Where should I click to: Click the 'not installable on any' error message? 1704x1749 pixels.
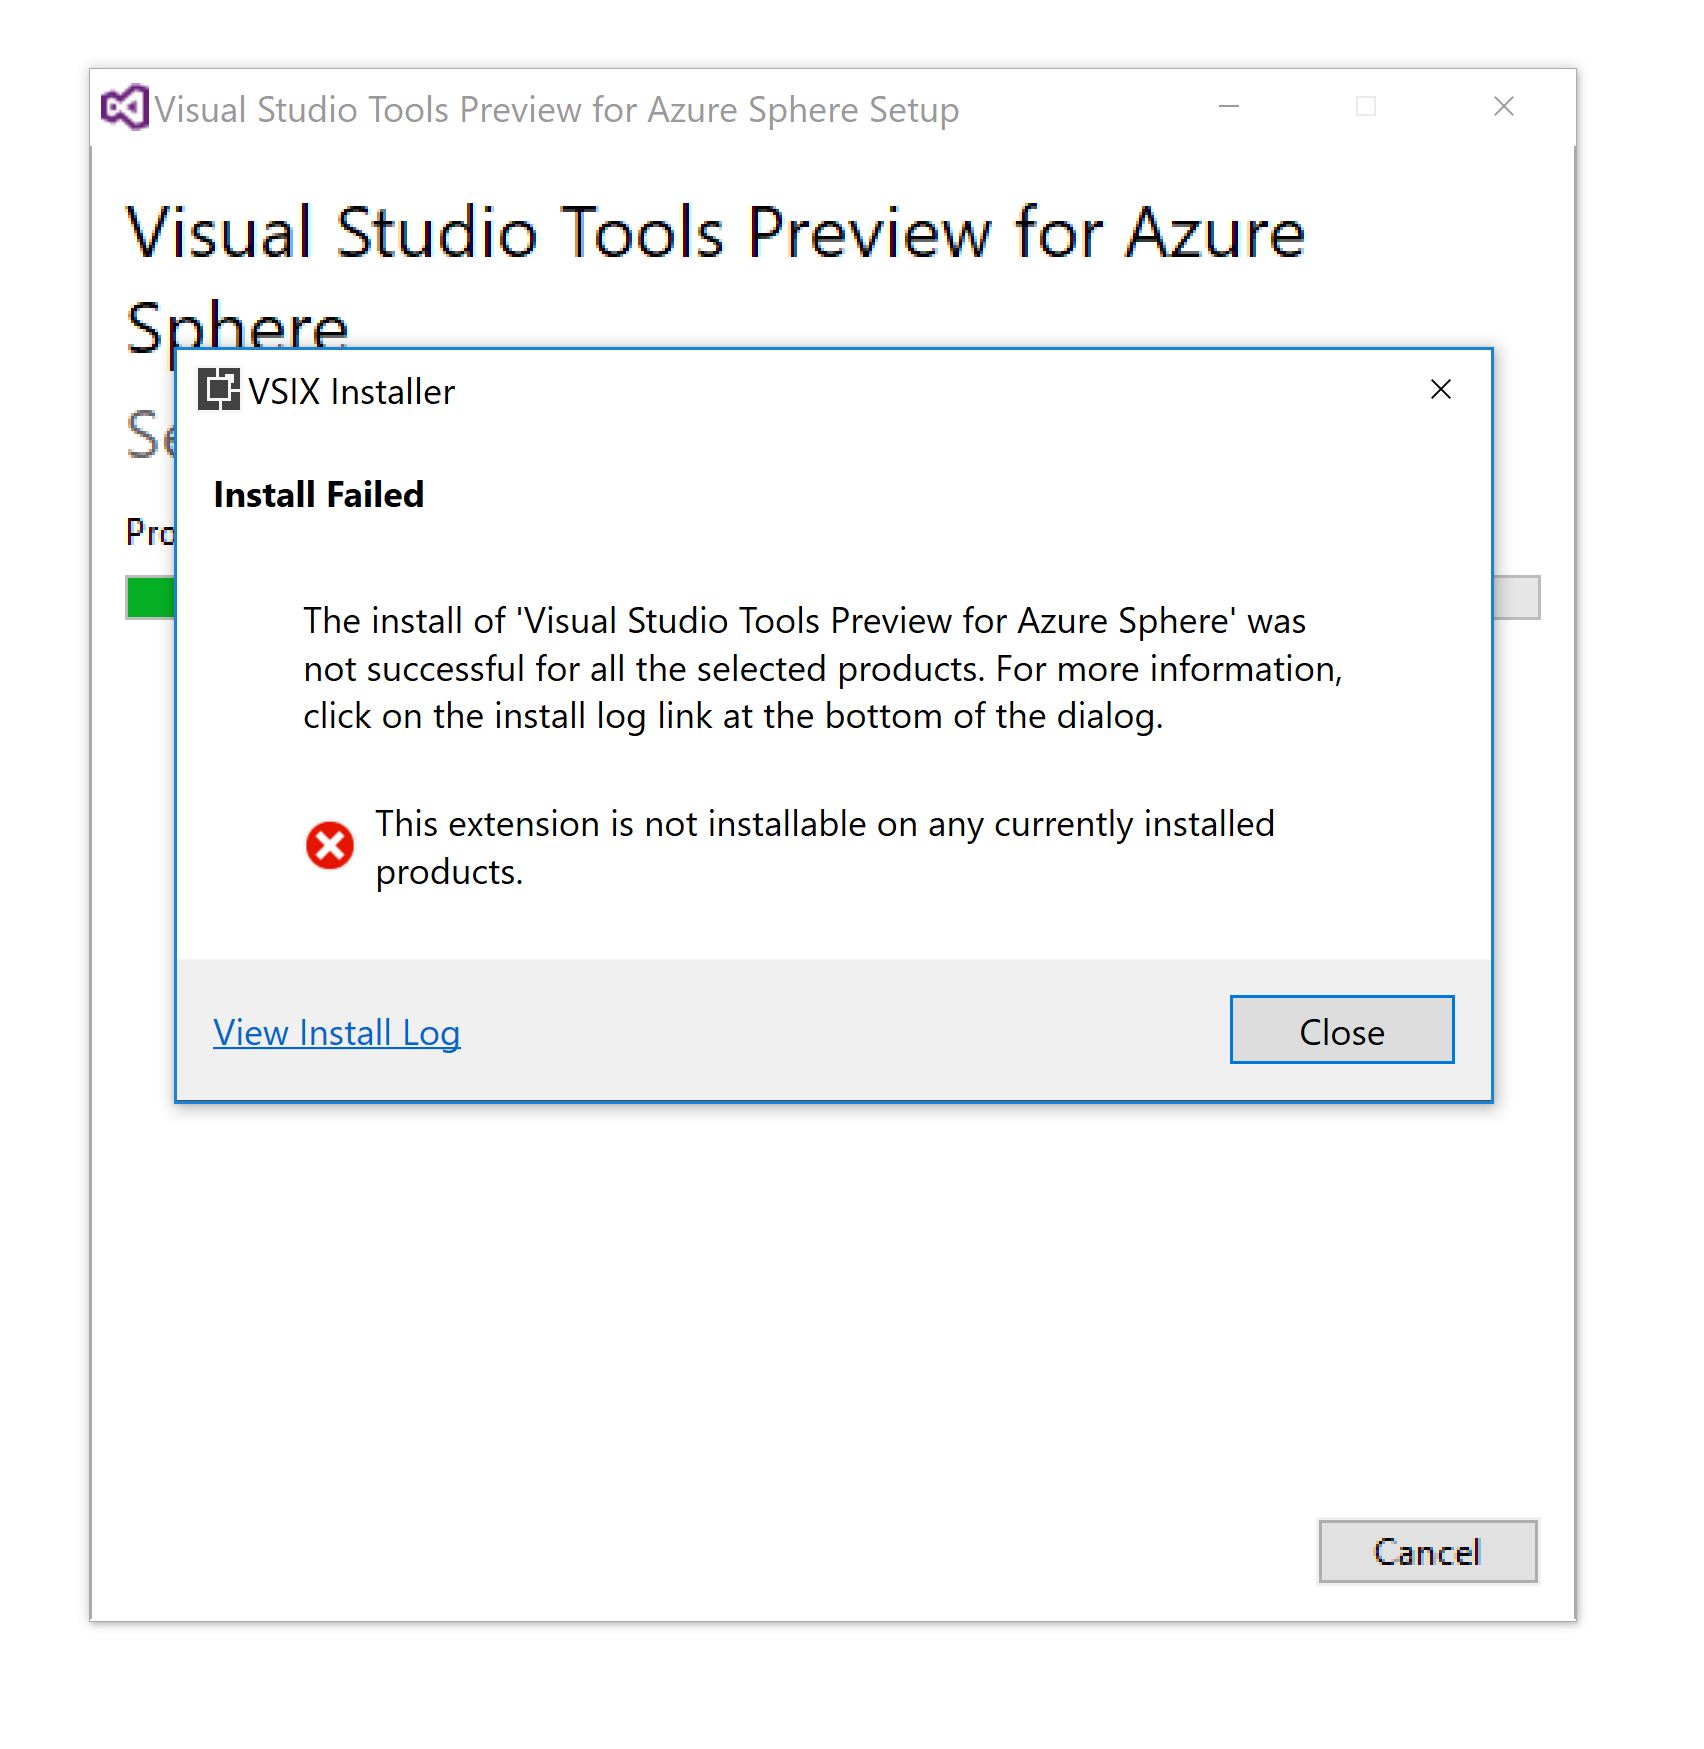[x=825, y=848]
